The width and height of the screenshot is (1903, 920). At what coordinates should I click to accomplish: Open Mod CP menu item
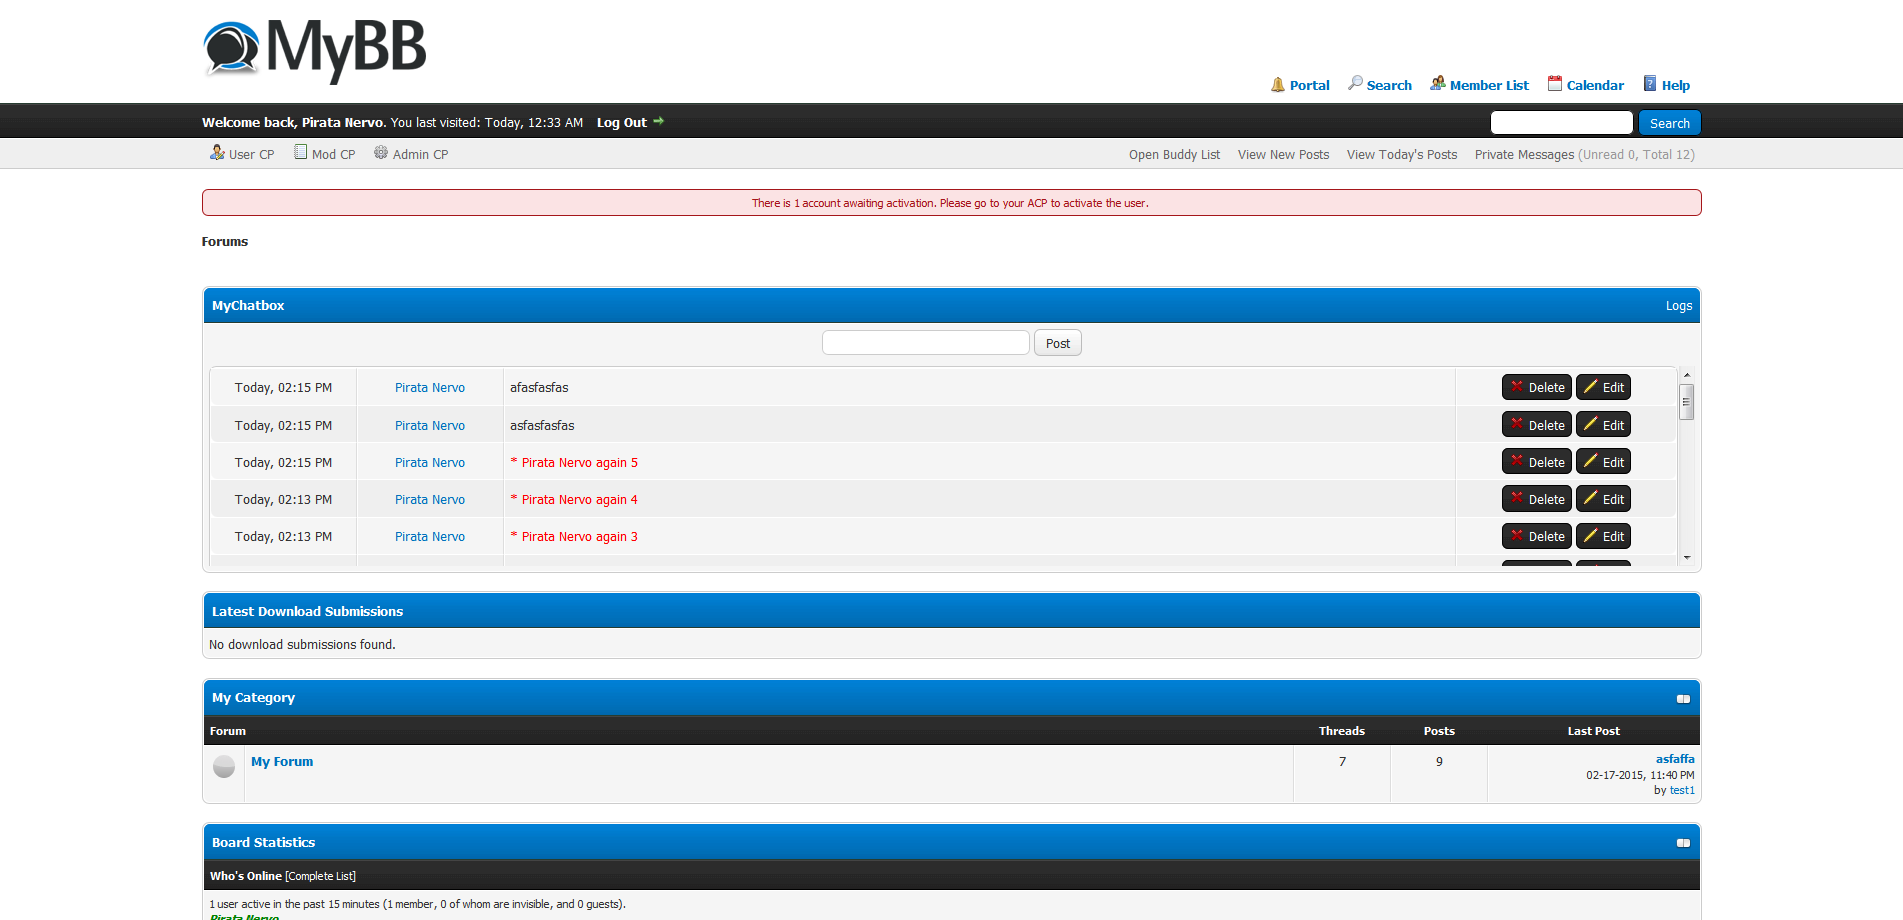tap(325, 154)
